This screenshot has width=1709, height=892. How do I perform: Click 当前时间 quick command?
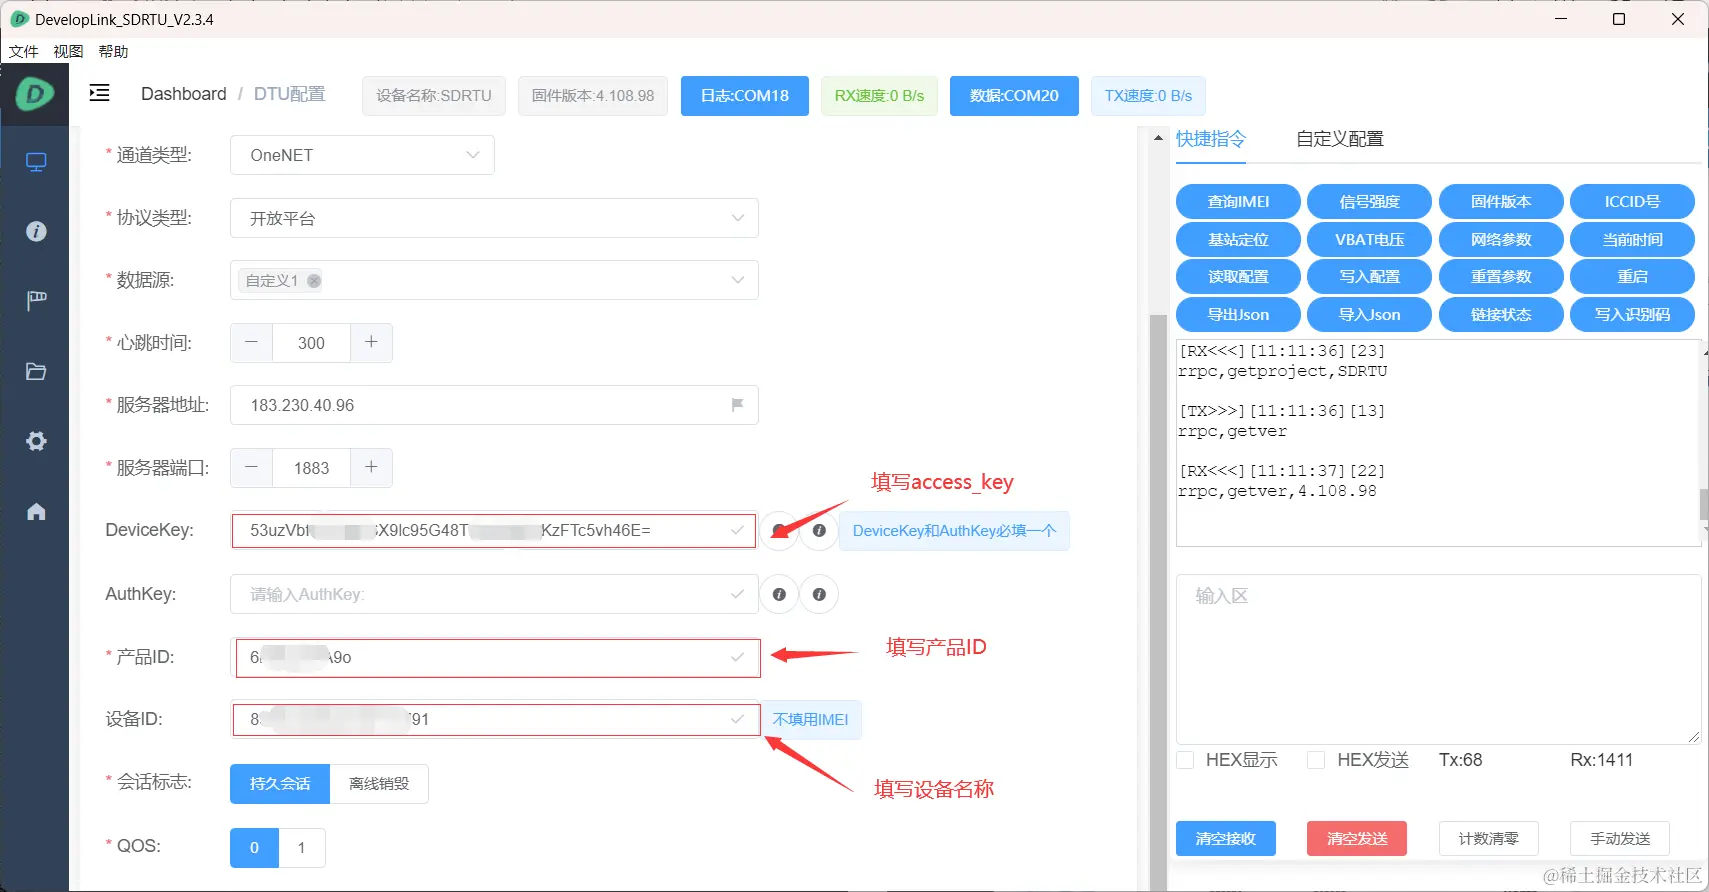[1632, 240]
